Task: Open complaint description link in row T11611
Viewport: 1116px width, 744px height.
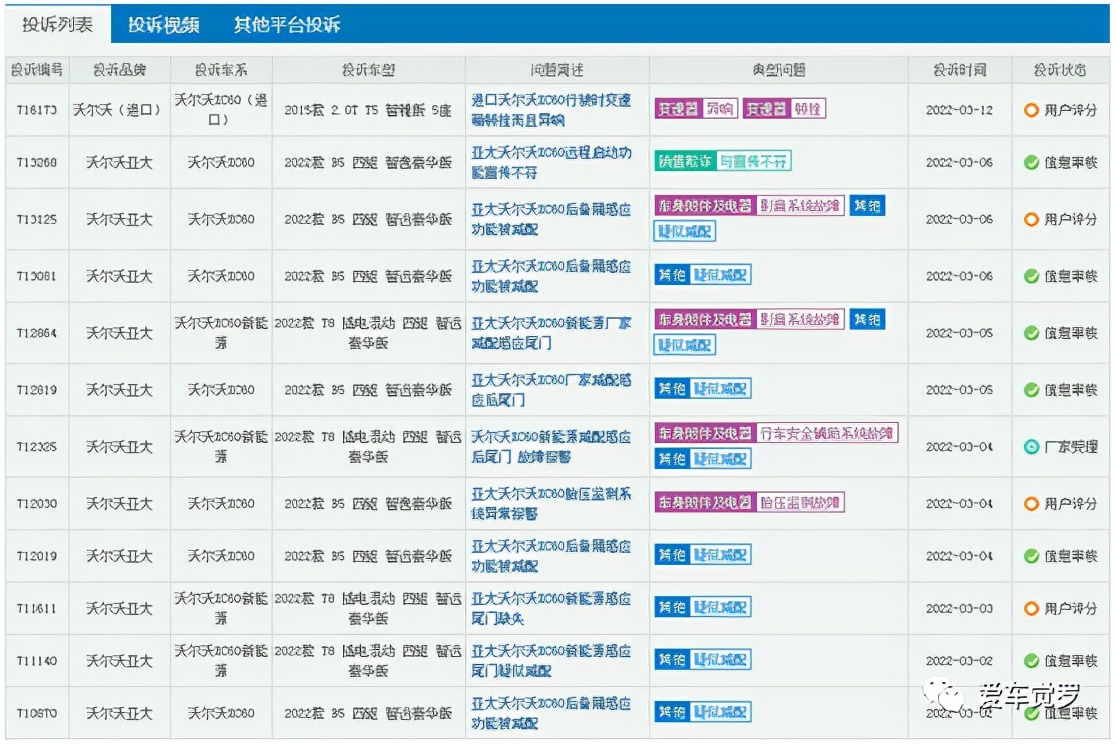Action: [551, 609]
